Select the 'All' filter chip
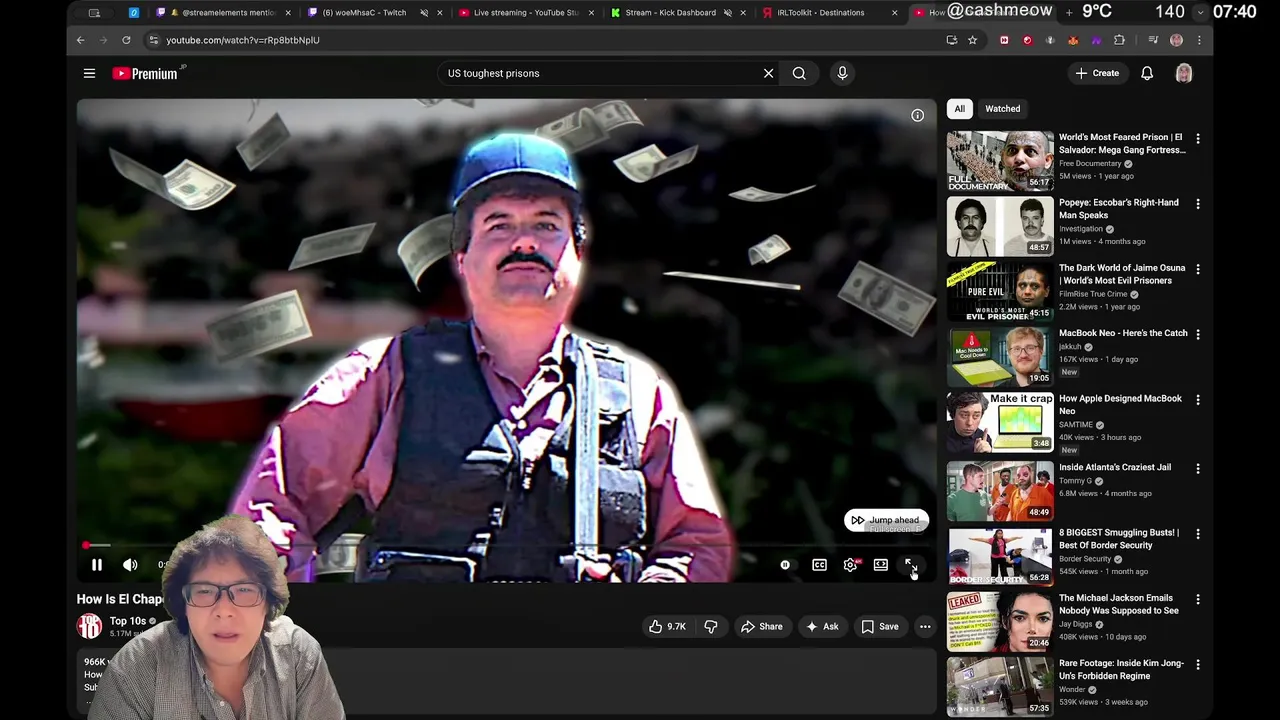 (x=959, y=109)
